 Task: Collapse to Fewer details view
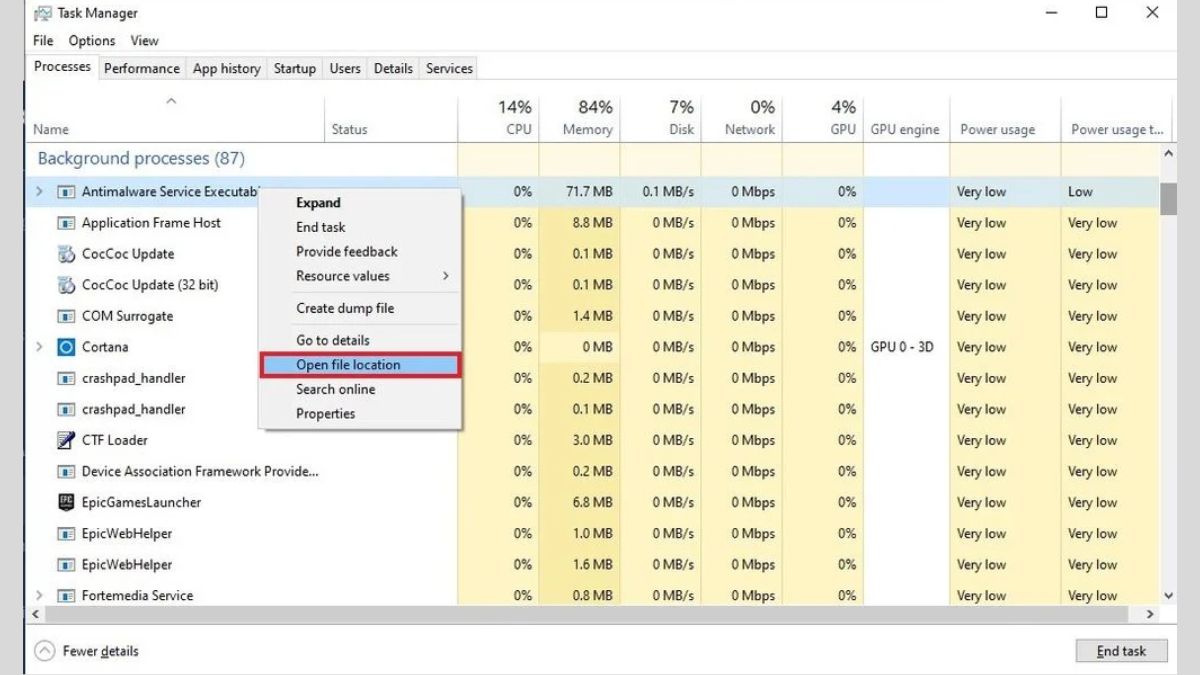[85, 650]
